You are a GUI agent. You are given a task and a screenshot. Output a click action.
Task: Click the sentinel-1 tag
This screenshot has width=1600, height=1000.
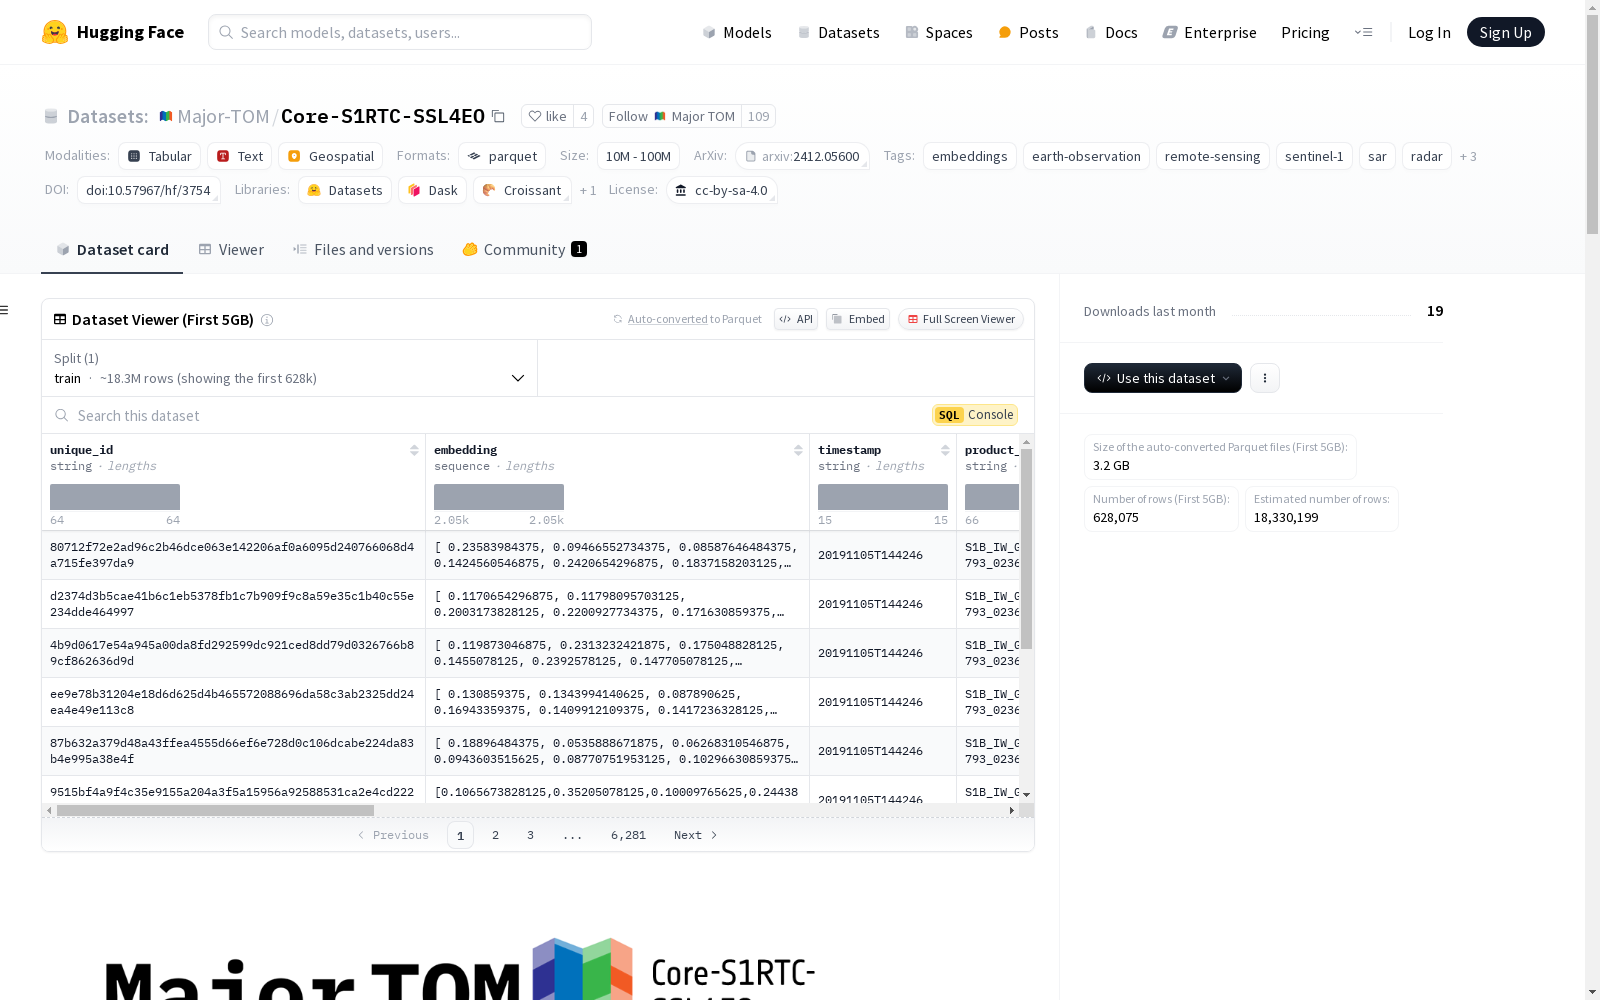[x=1314, y=156]
